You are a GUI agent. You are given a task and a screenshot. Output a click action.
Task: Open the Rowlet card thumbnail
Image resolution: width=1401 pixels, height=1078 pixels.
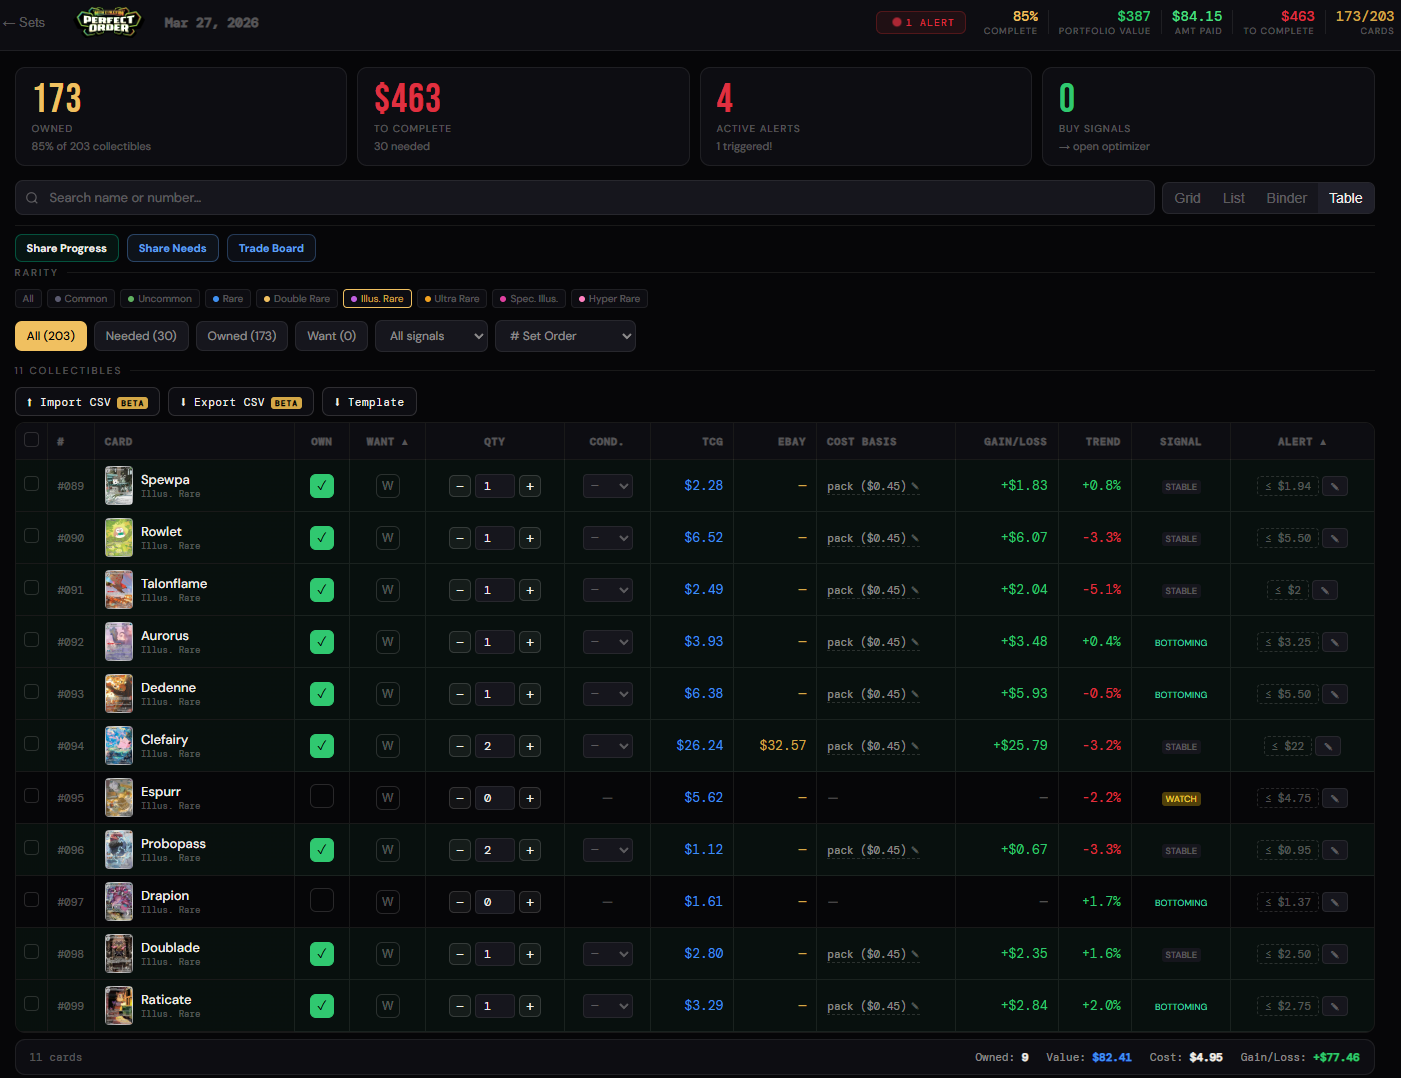click(119, 538)
